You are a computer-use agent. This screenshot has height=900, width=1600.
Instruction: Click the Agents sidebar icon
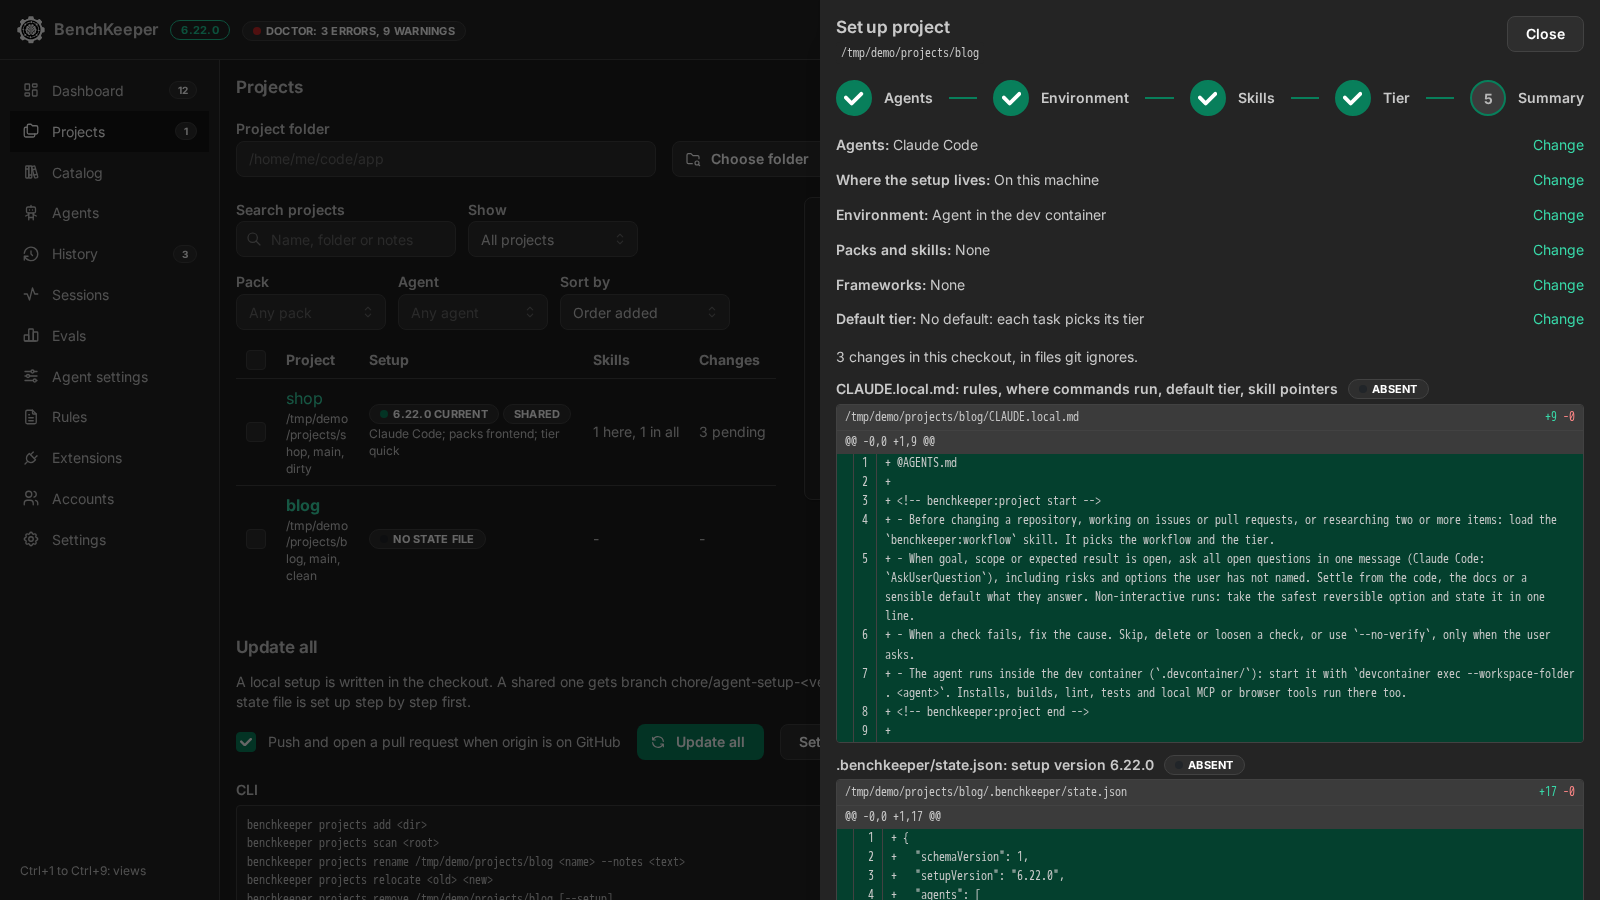31,213
